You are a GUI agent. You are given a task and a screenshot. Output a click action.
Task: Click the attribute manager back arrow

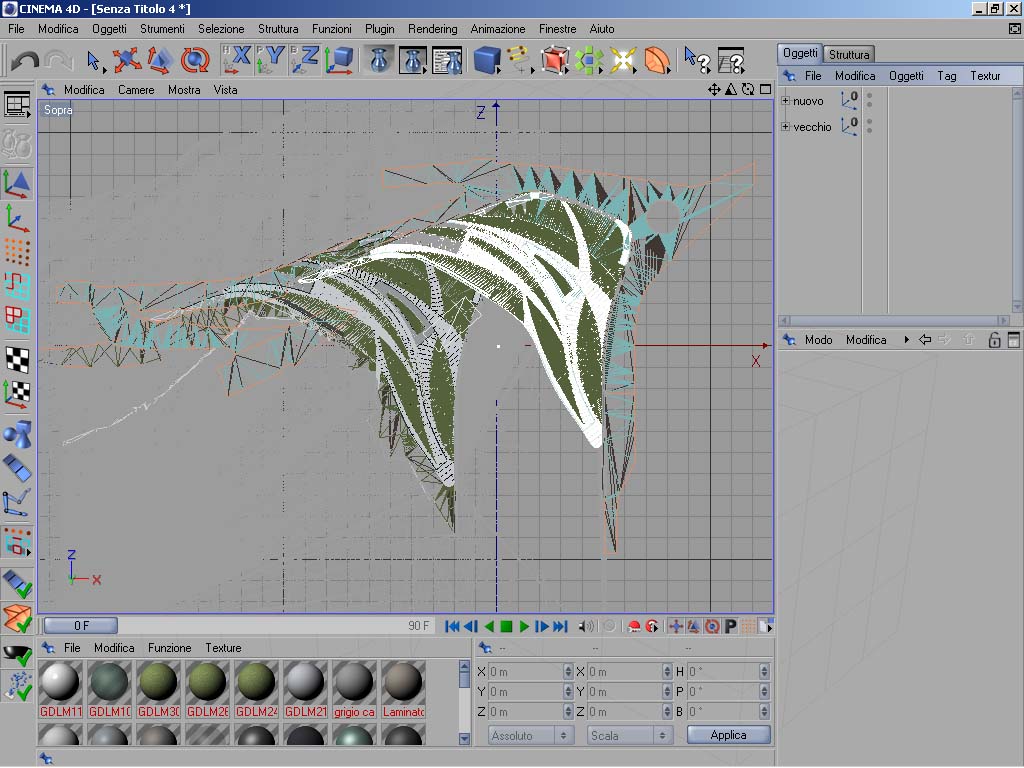coord(925,340)
